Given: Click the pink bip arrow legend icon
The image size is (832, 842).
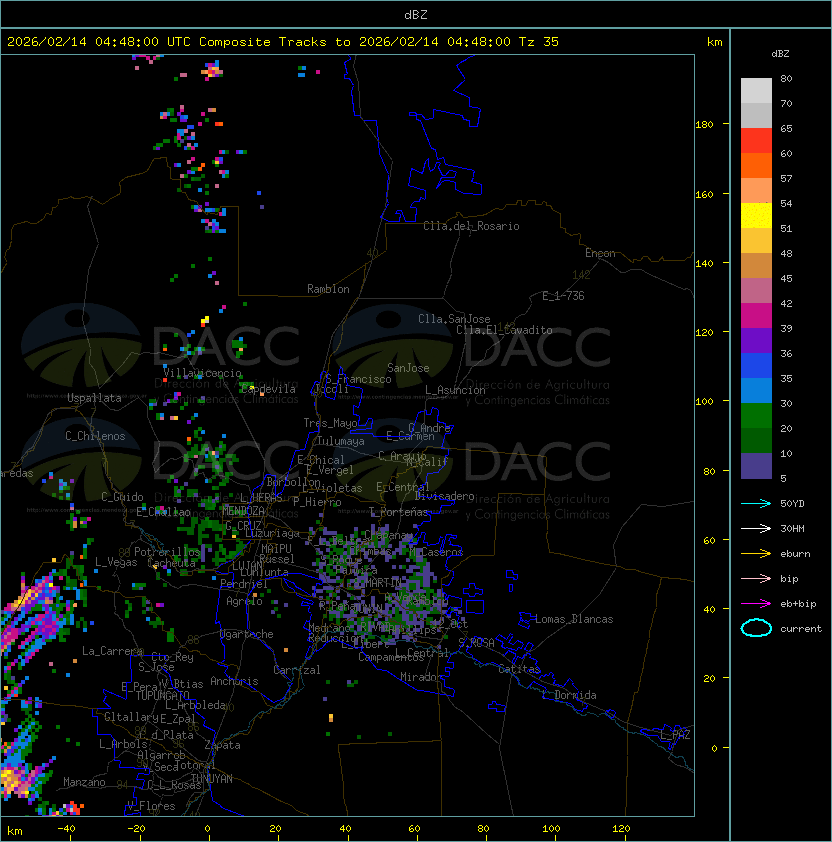Looking at the screenshot, I should point(756,579).
